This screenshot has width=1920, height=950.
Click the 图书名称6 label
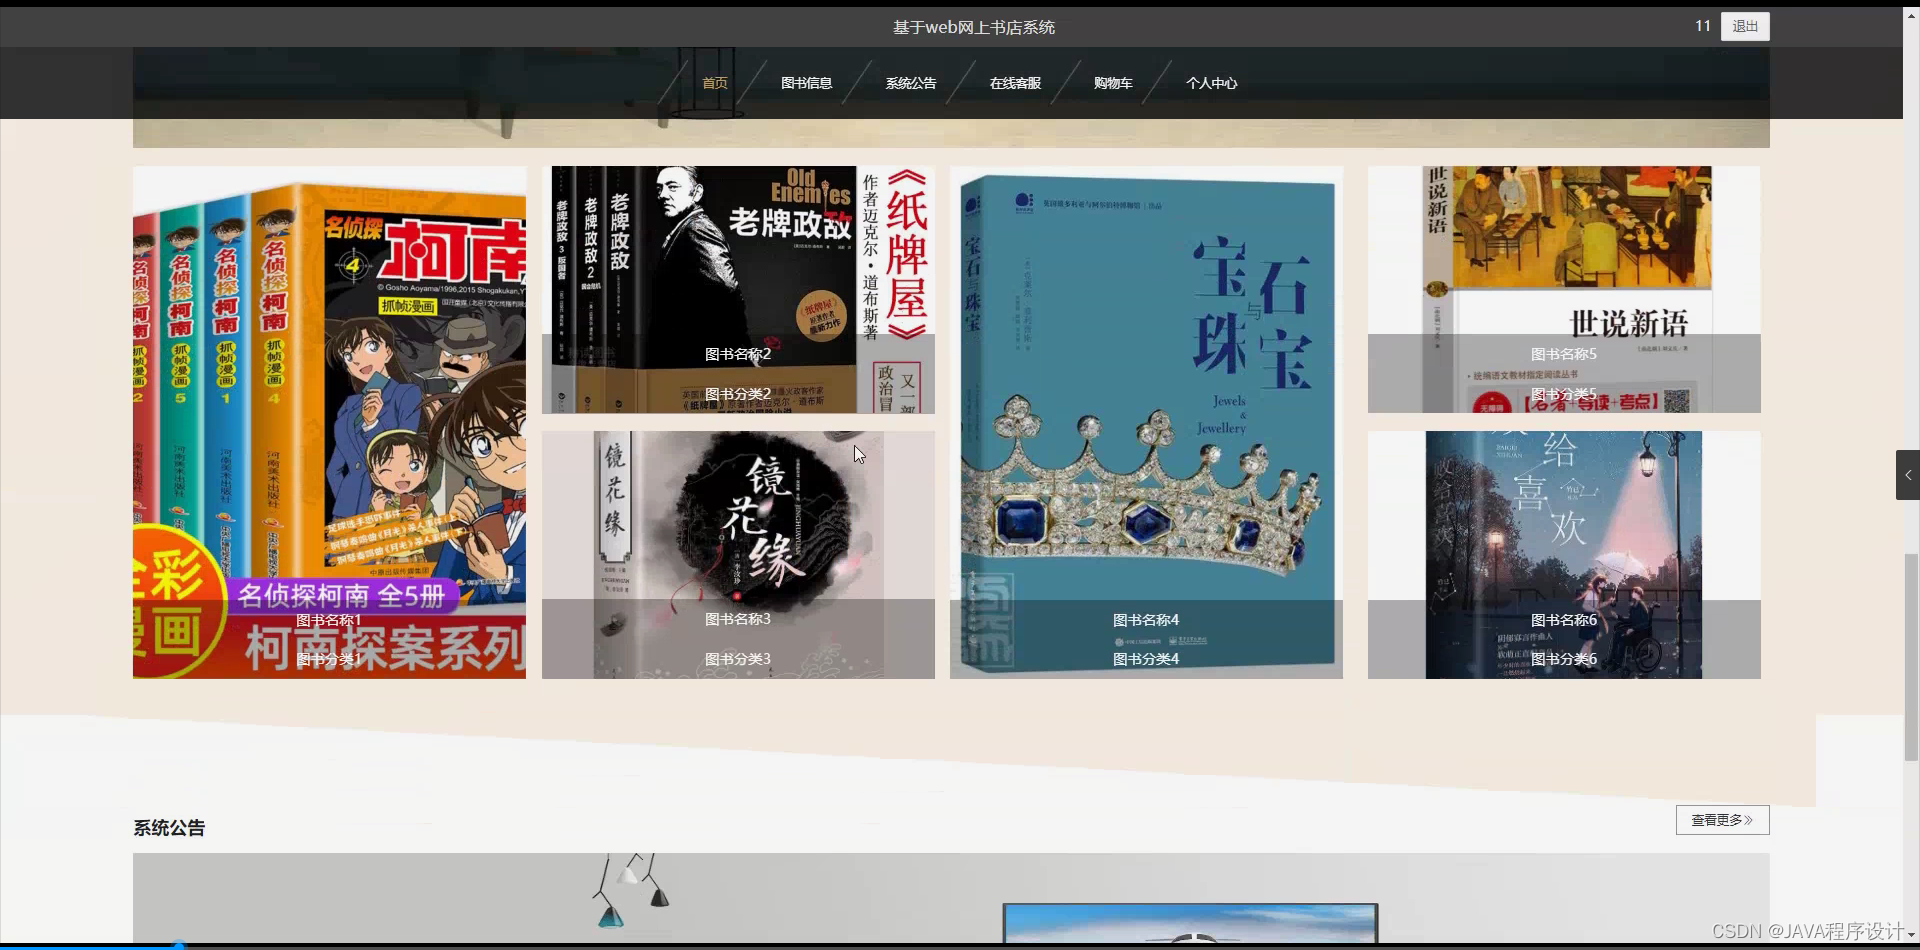tap(1564, 620)
